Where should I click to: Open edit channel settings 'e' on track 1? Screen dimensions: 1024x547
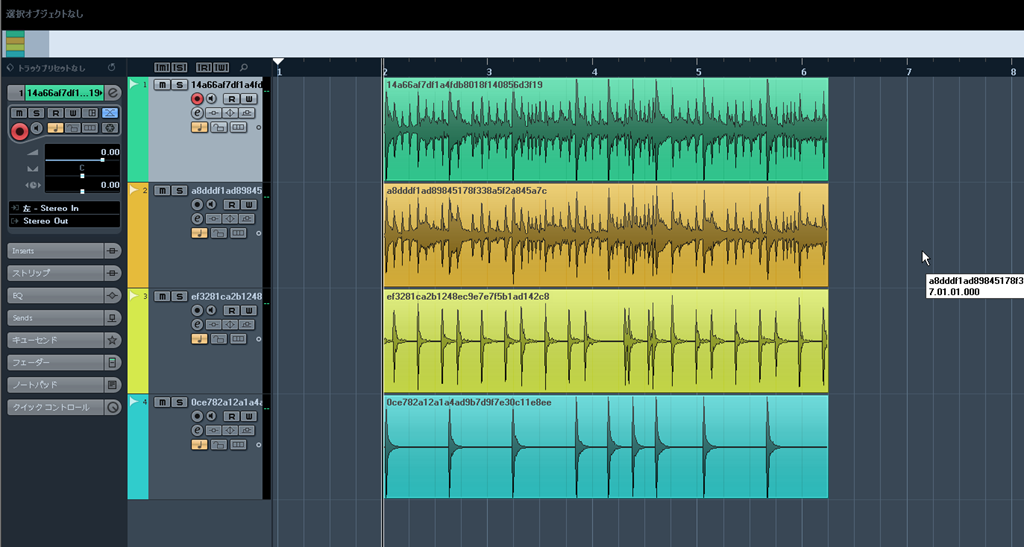[197, 113]
